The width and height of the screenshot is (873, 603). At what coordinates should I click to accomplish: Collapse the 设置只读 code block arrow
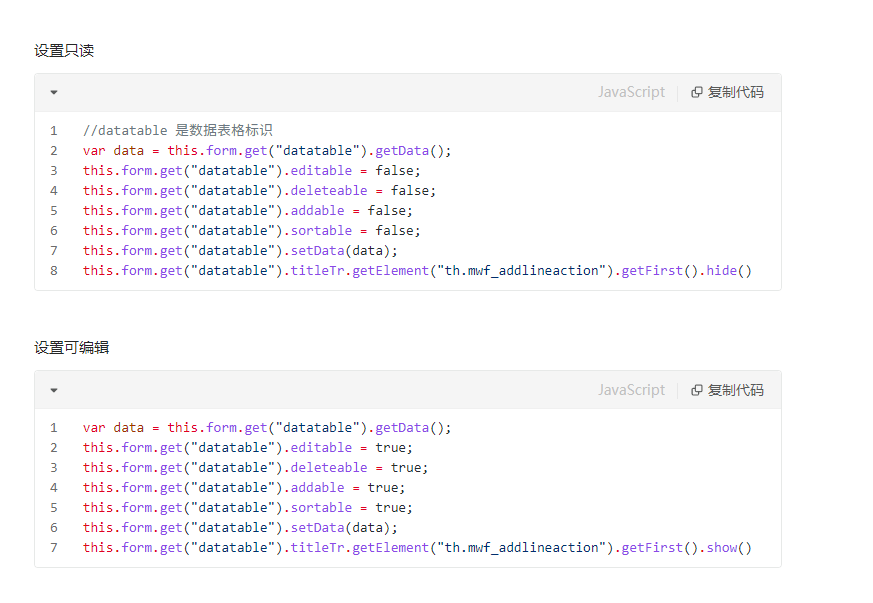(53, 92)
